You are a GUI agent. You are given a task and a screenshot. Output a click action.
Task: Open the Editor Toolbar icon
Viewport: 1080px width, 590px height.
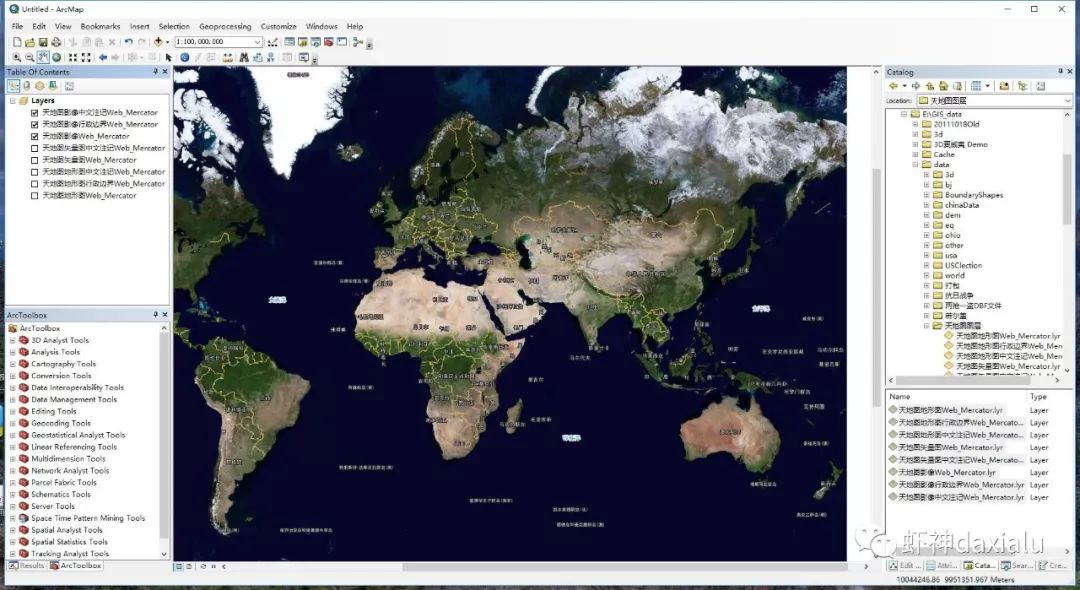click(273, 42)
